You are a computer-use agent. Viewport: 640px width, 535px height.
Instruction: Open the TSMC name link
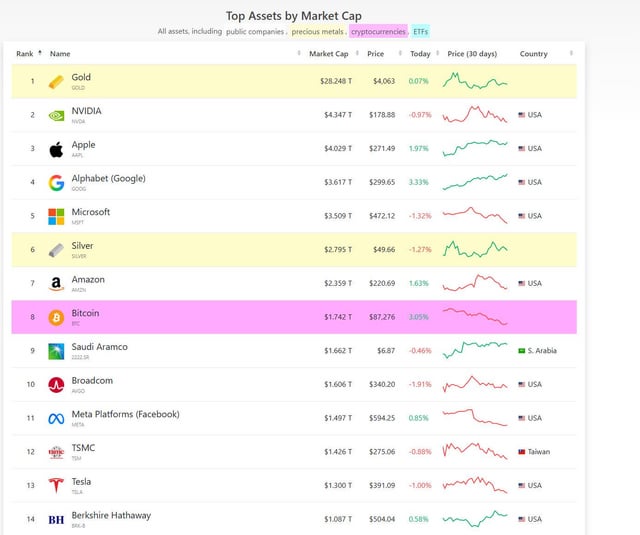[x=83, y=448]
